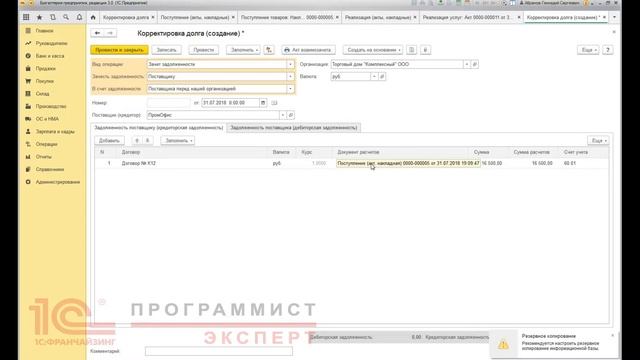The image size is (640, 360).
Task: Go to the Home page icon
Action: click(x=93, y=17)
